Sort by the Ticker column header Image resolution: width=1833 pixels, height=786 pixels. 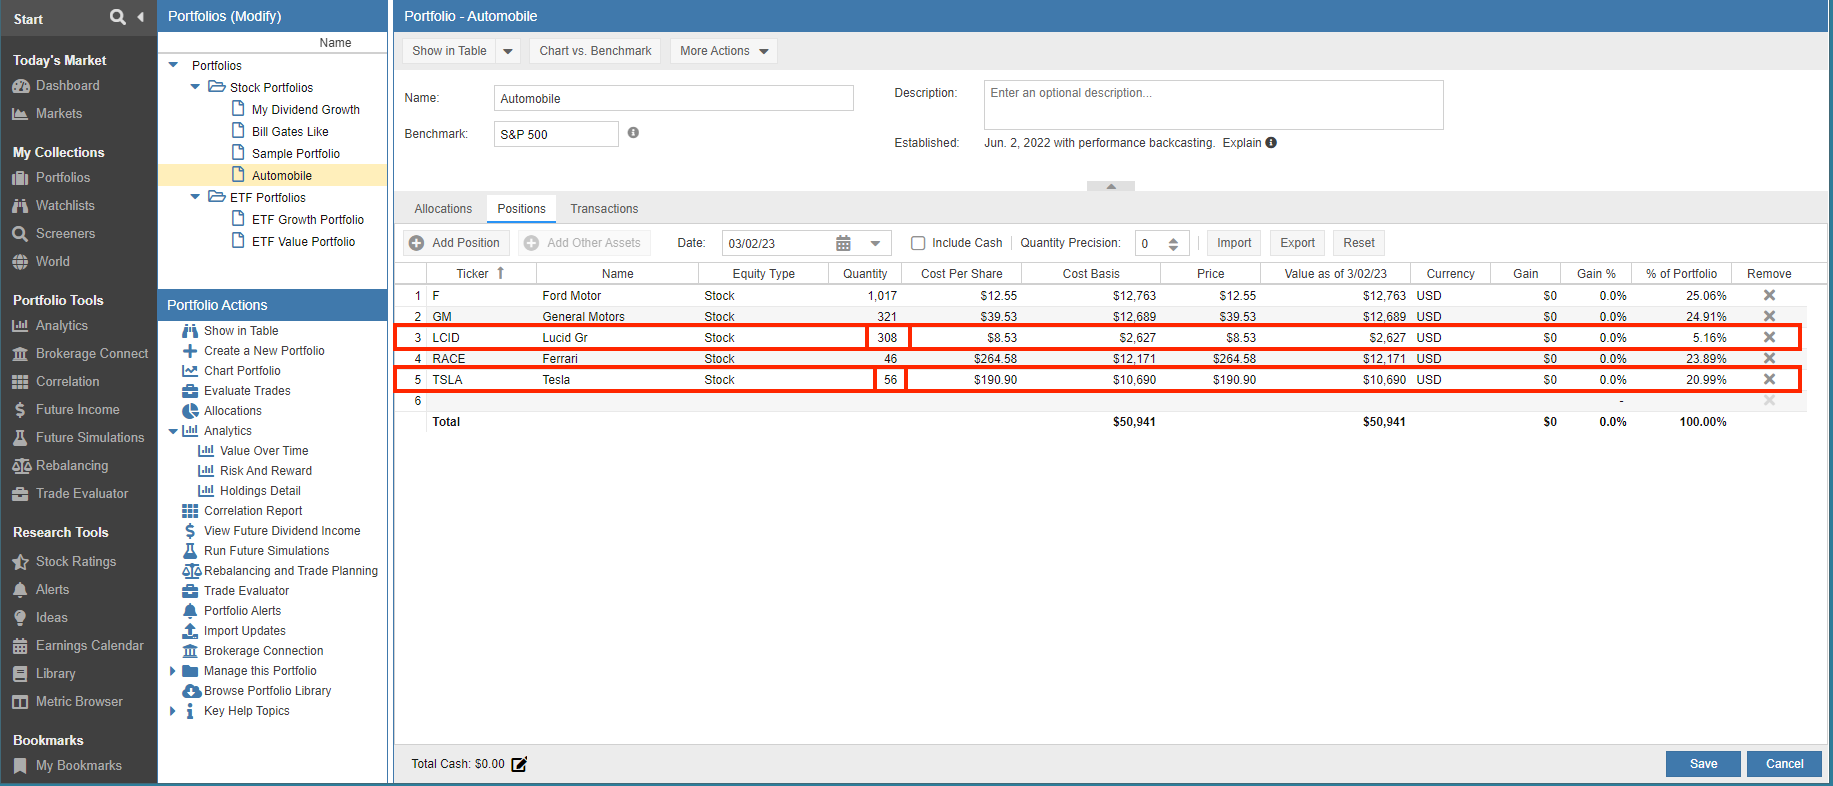(481, 274)
